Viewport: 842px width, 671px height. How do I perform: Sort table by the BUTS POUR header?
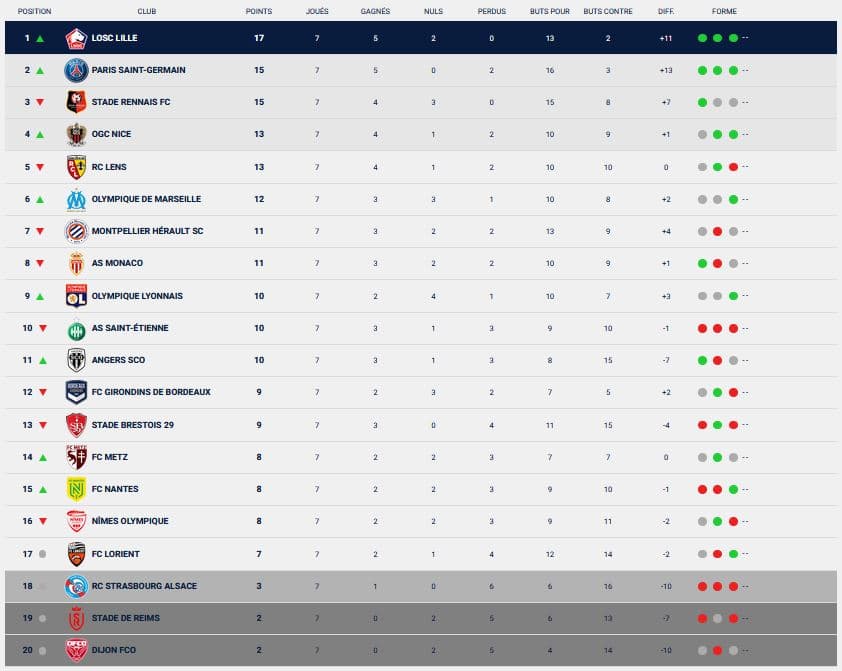pos(550,11)
